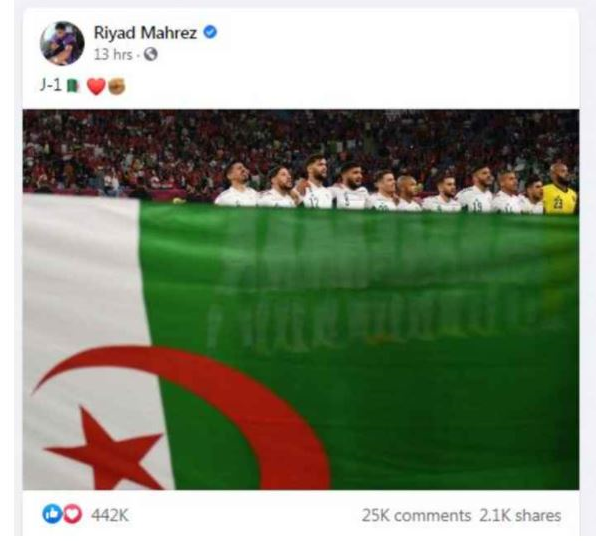Open Riyad Mahrez's profile picture
The width and height of the screenshot is (596, 541).
(62, 43)
